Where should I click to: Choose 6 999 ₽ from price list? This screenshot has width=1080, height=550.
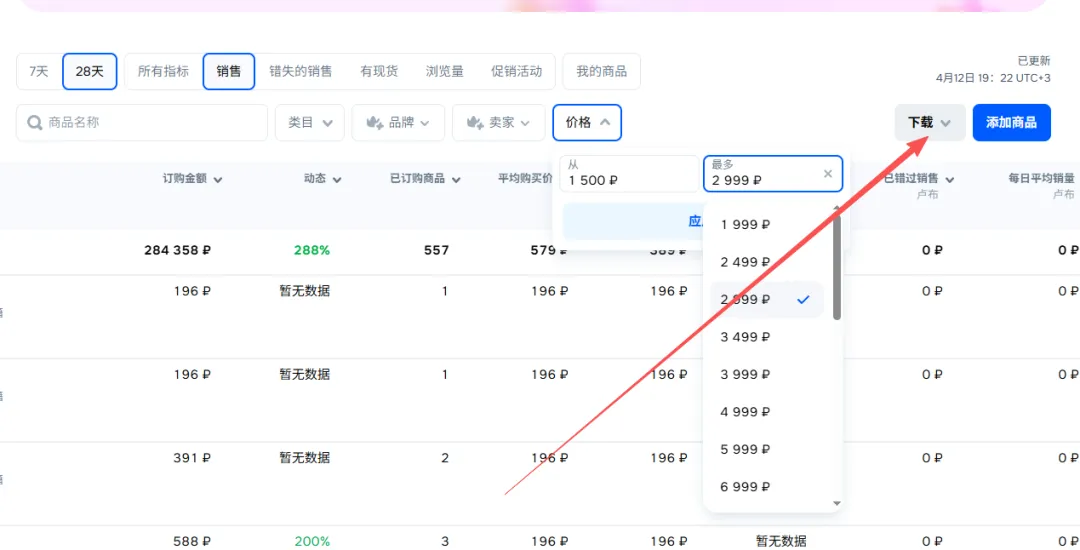(767, 487)
